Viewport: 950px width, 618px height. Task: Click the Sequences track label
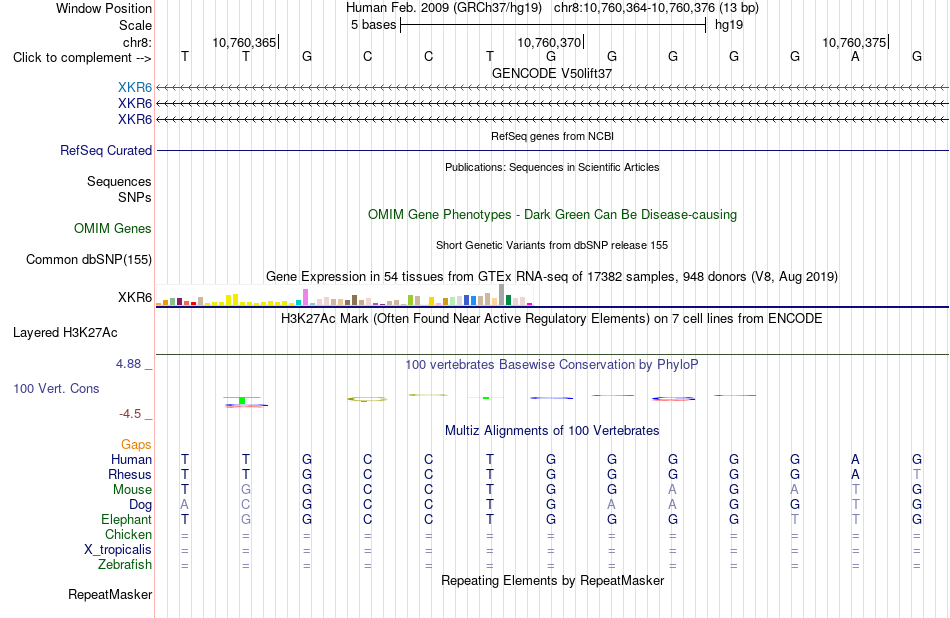[119, 181]
